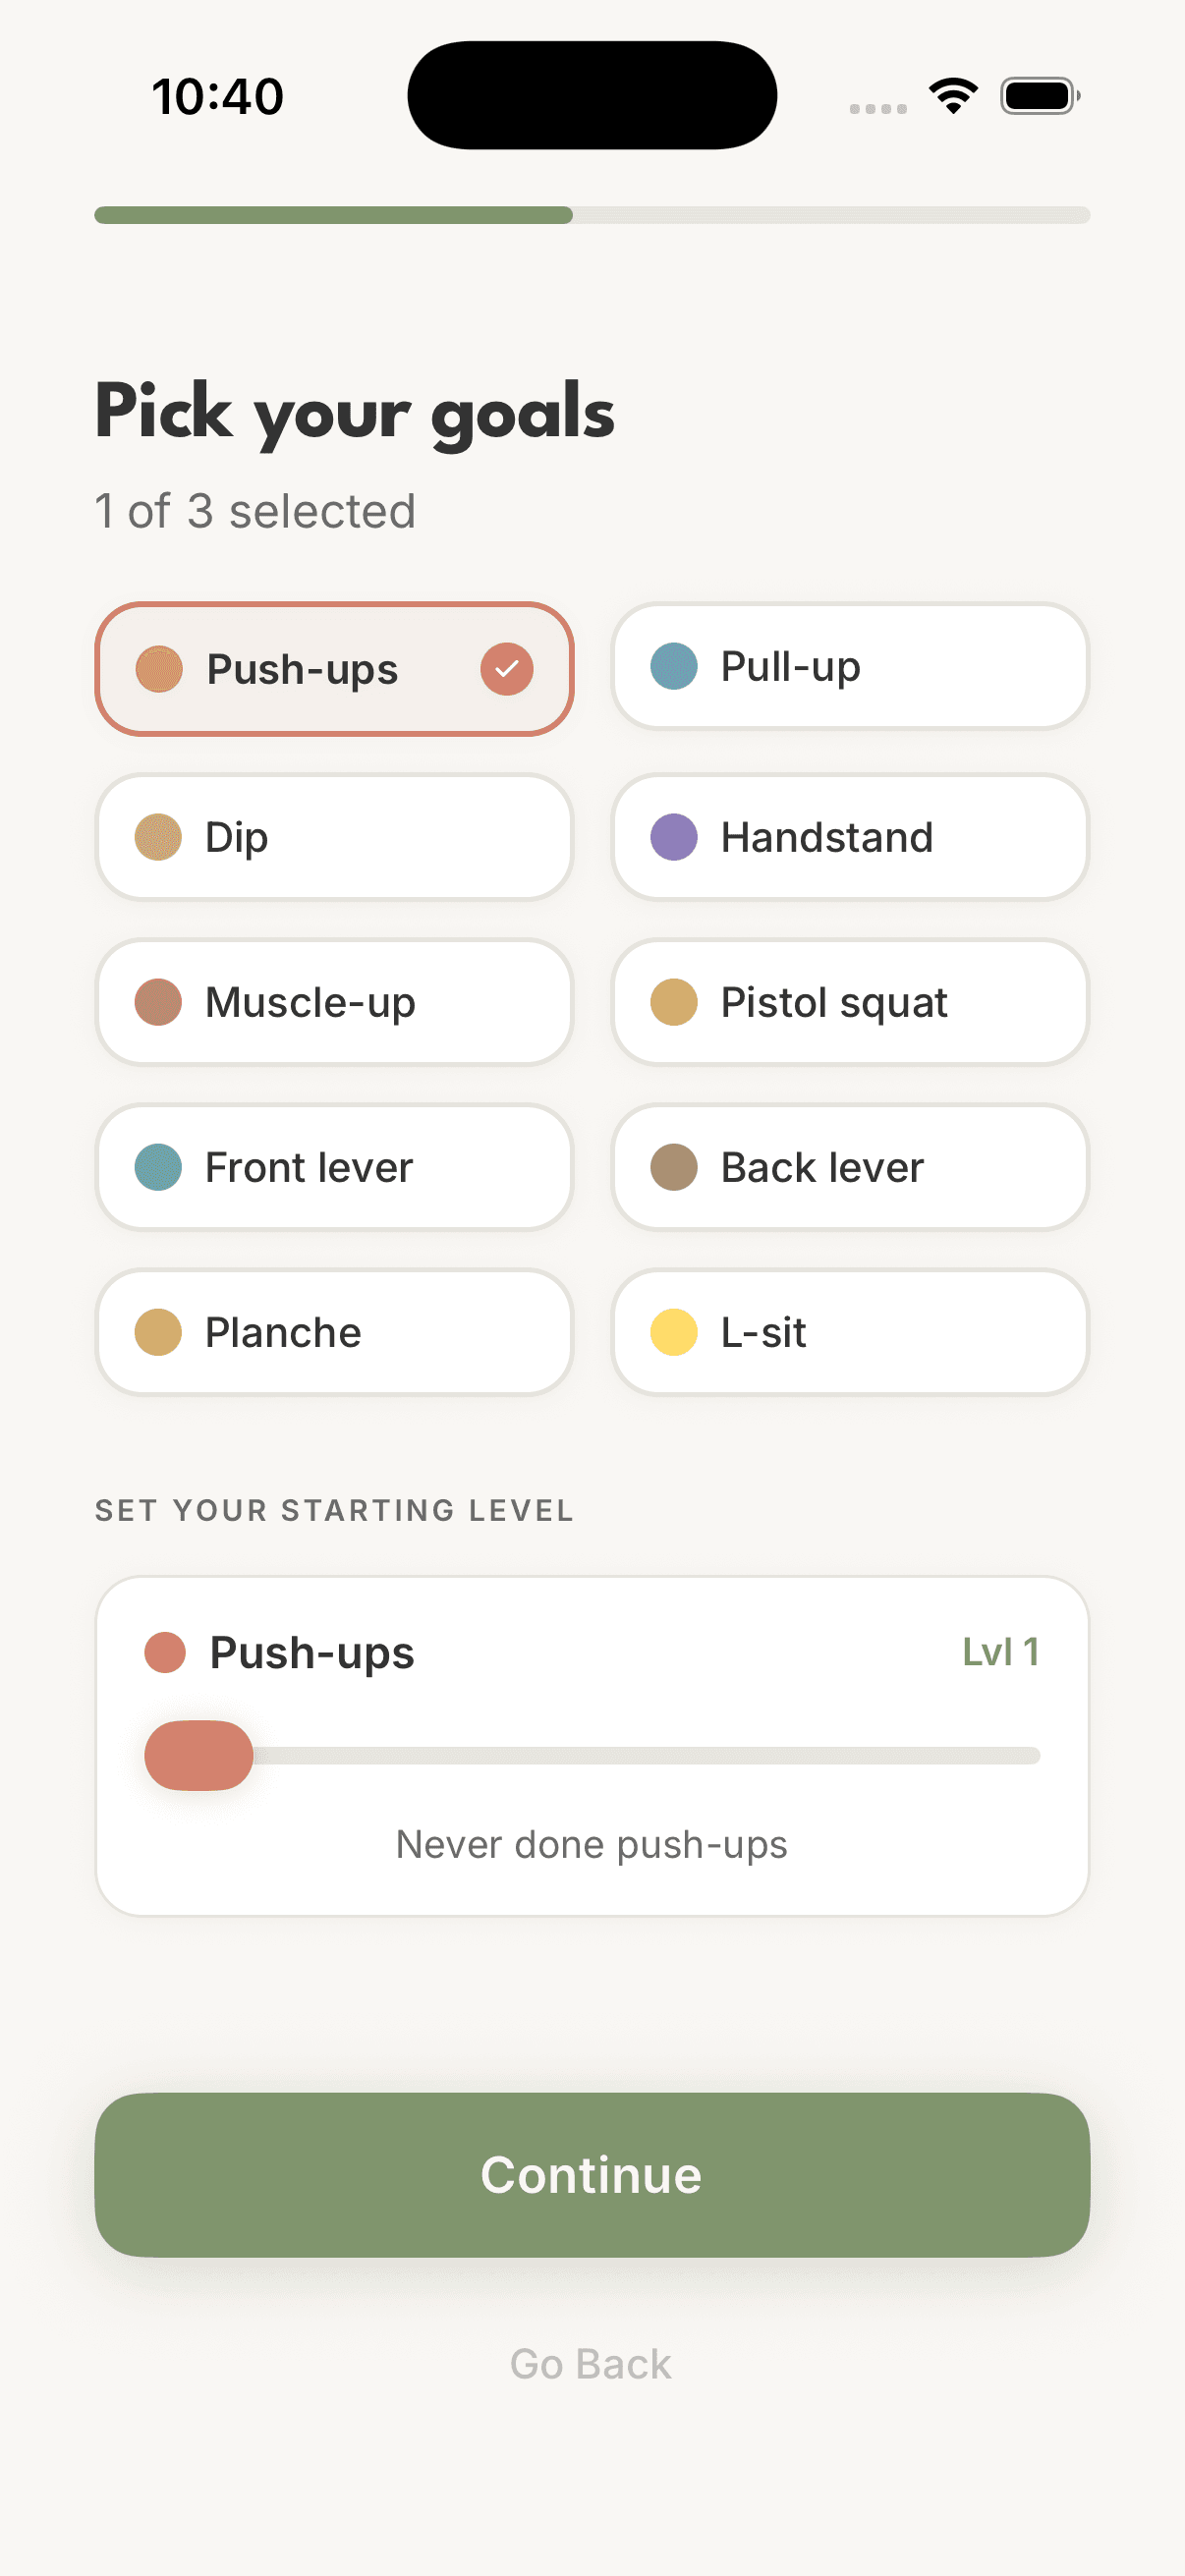Viewport: 1185px width, 2576px height.
Task: Click the yellow dot icon beside L-sit
Action: [676, 1331]
